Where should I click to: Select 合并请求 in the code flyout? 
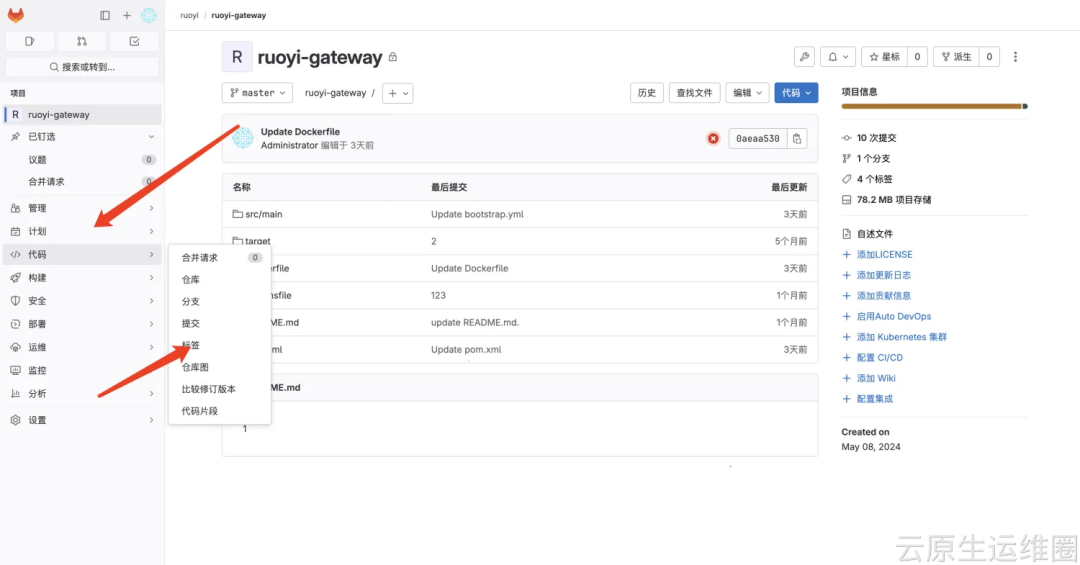(220, 258)
